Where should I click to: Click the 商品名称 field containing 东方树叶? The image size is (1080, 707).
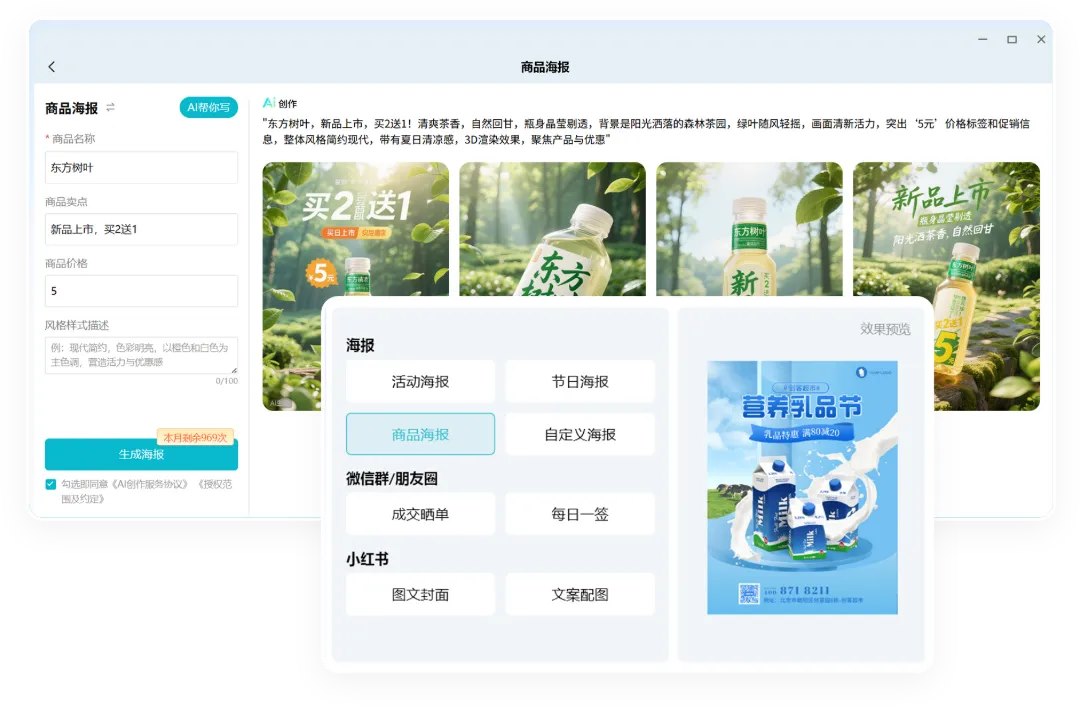(141, 167)
